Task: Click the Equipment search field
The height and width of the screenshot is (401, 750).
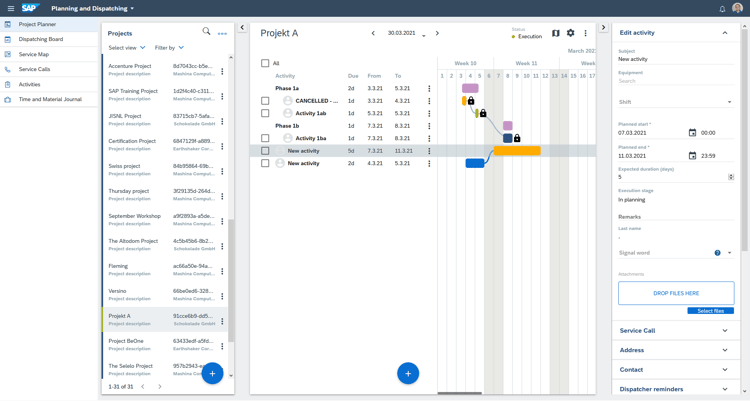Action: point(675,81)
